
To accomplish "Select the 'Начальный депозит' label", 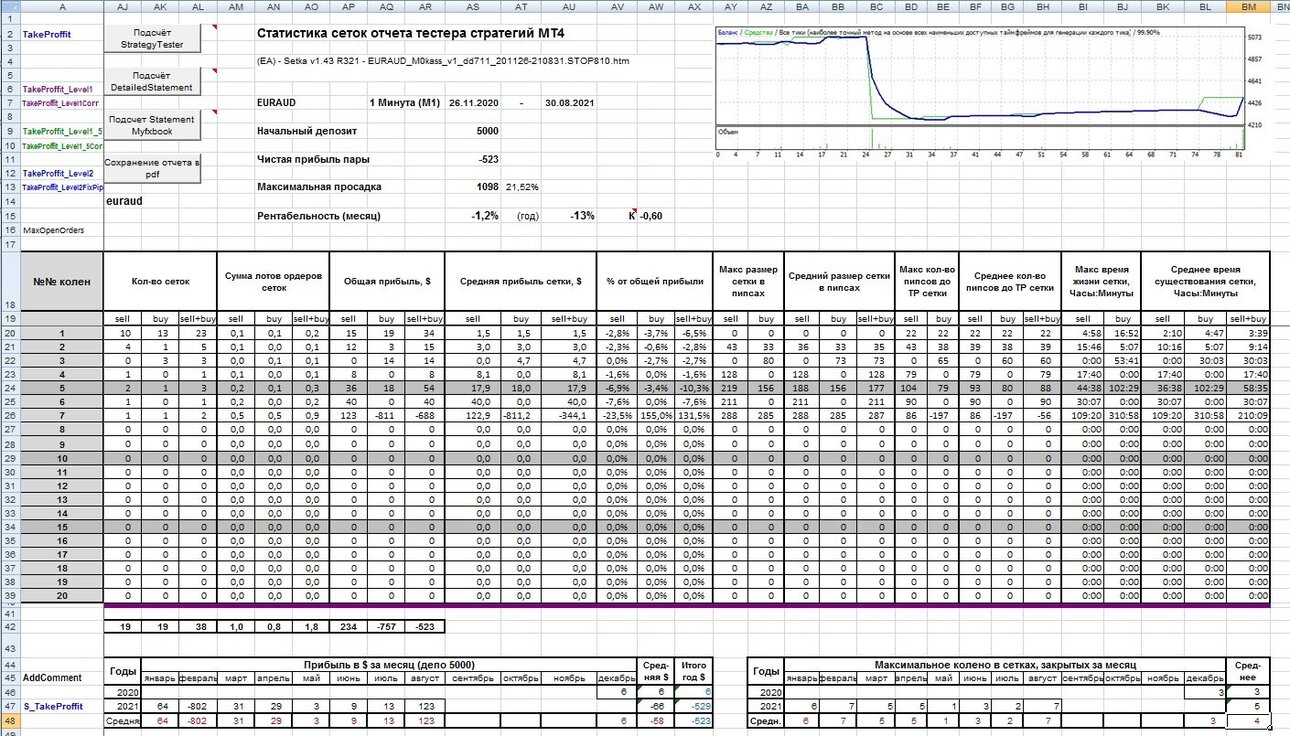I will [x=307, y=131].
